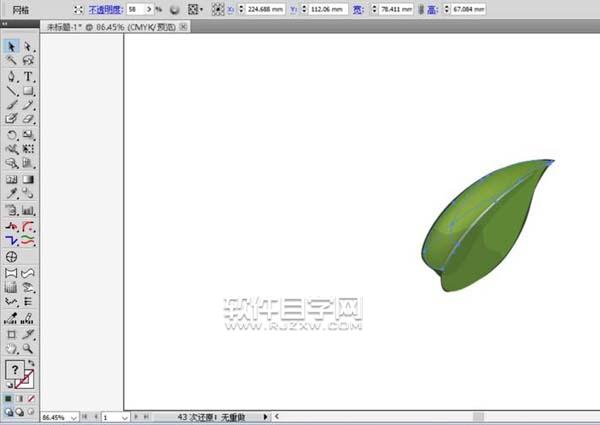Switch paint mode to Gradient
The height and width of the screenshot is (425, 600).
(20, 398)
